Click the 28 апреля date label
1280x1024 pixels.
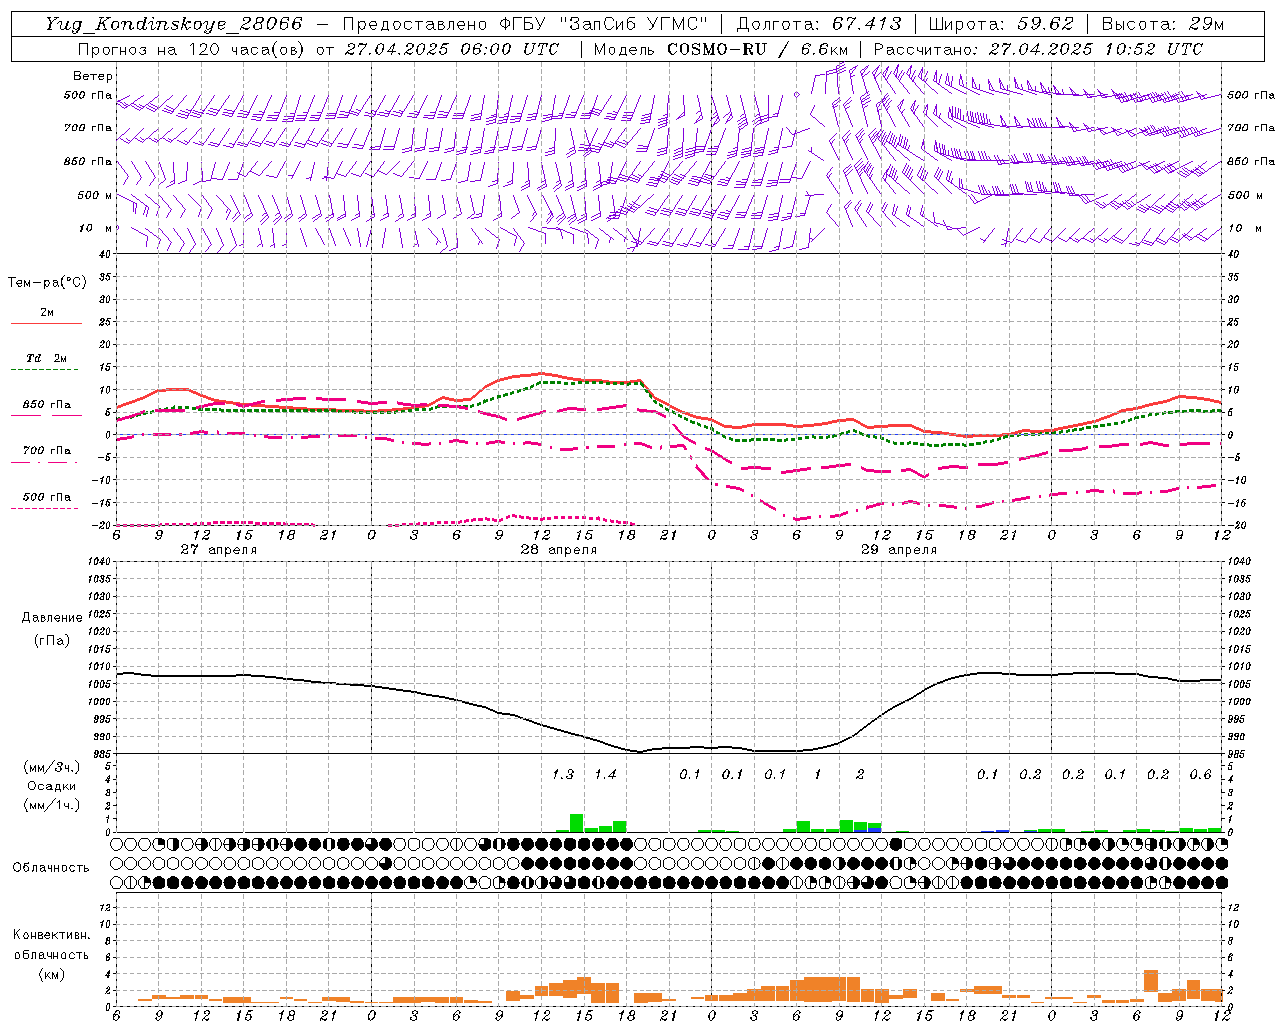[x=559, y=550]
